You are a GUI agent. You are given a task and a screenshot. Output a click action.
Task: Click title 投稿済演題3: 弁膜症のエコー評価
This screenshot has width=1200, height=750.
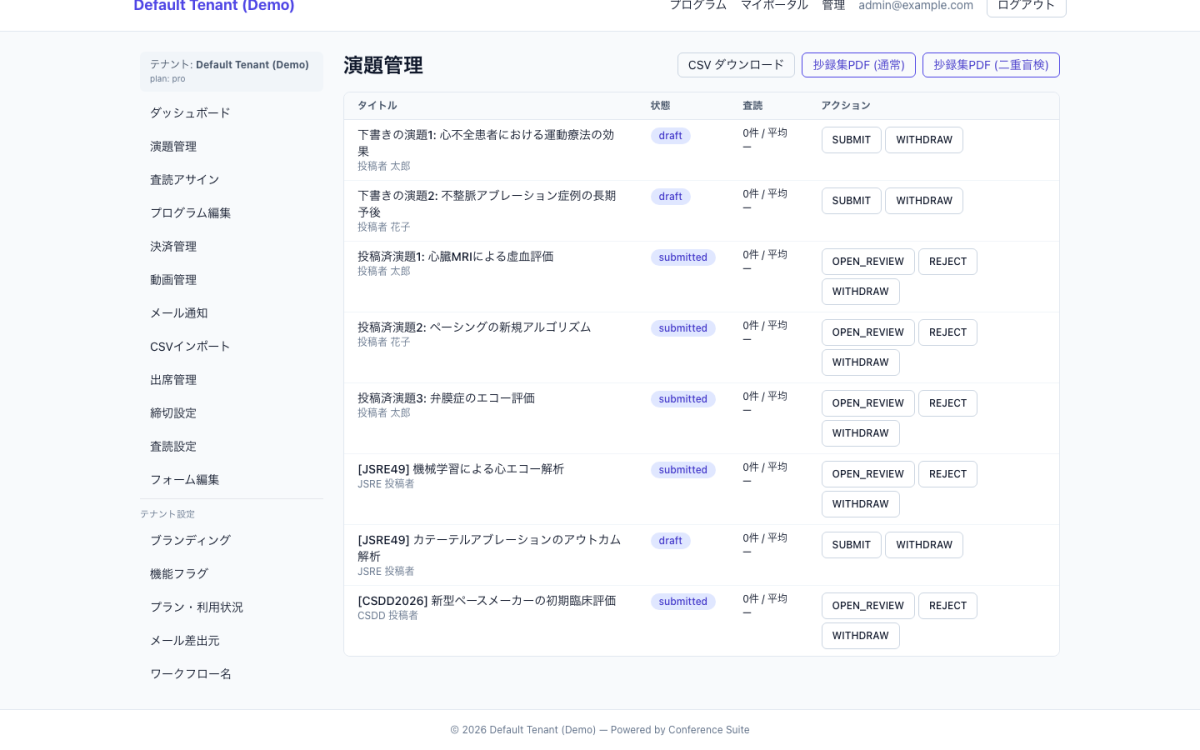446,398
